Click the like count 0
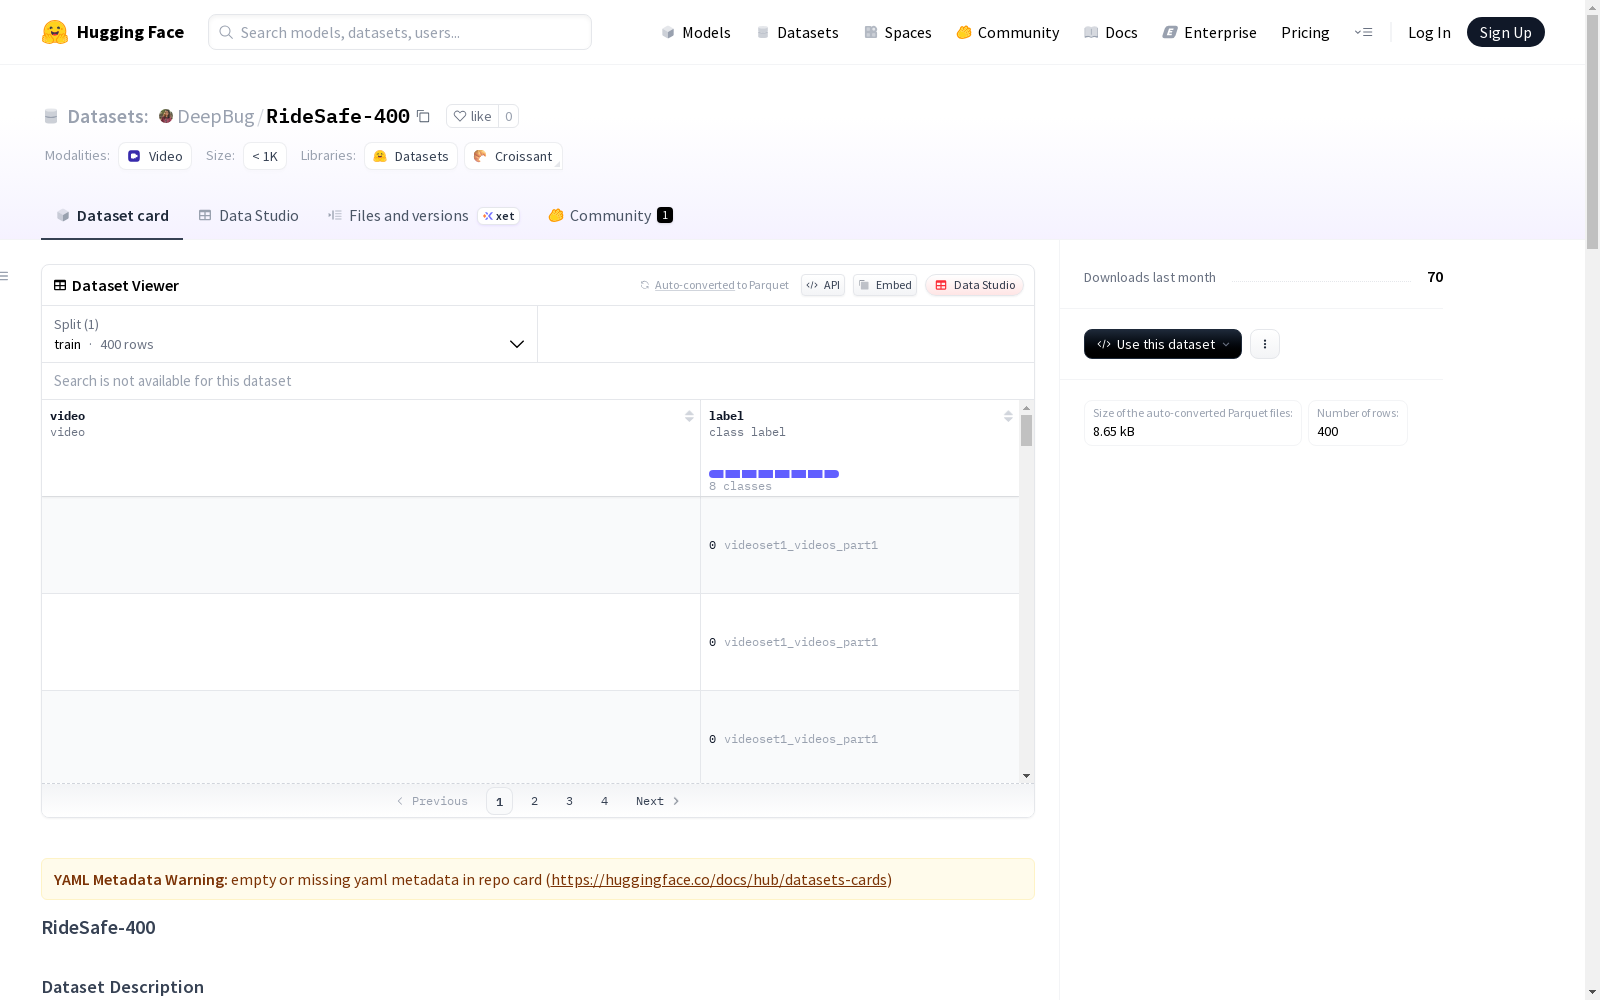1600x1000 pixels. pos(508,116)
